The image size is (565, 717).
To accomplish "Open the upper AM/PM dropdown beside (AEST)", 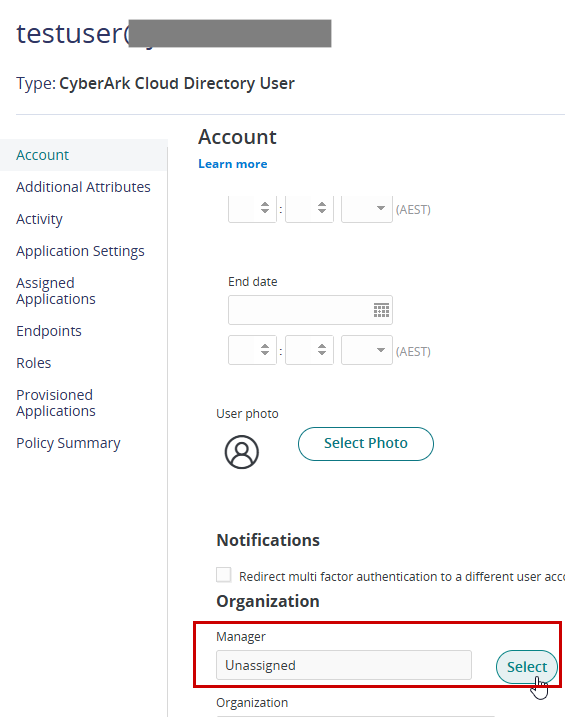I will tap(367, 209).
